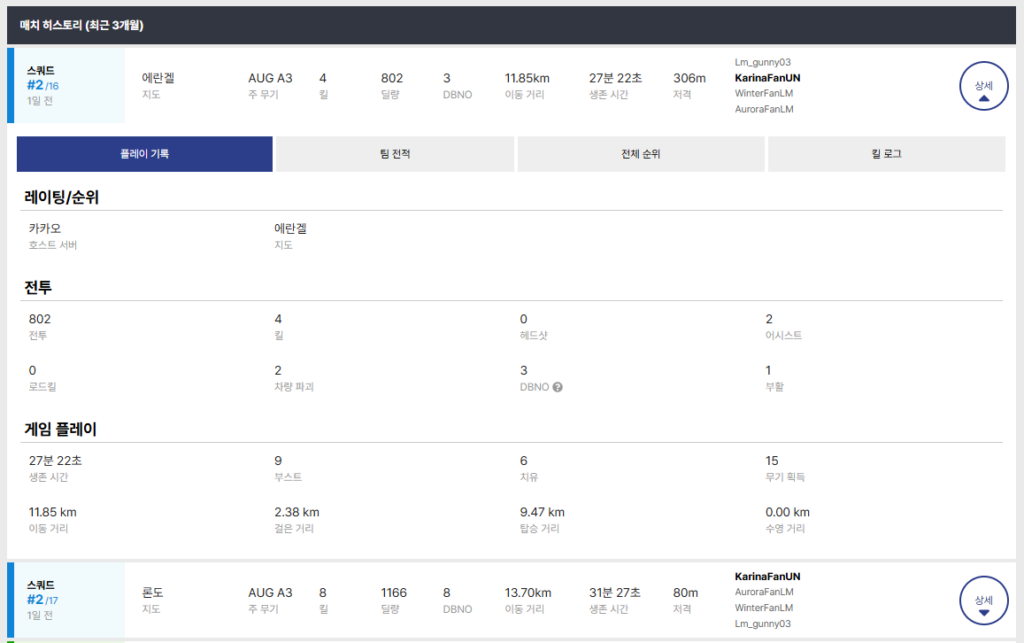
Task: View the 킬 로그 tab
Action: tap(886, 154)
